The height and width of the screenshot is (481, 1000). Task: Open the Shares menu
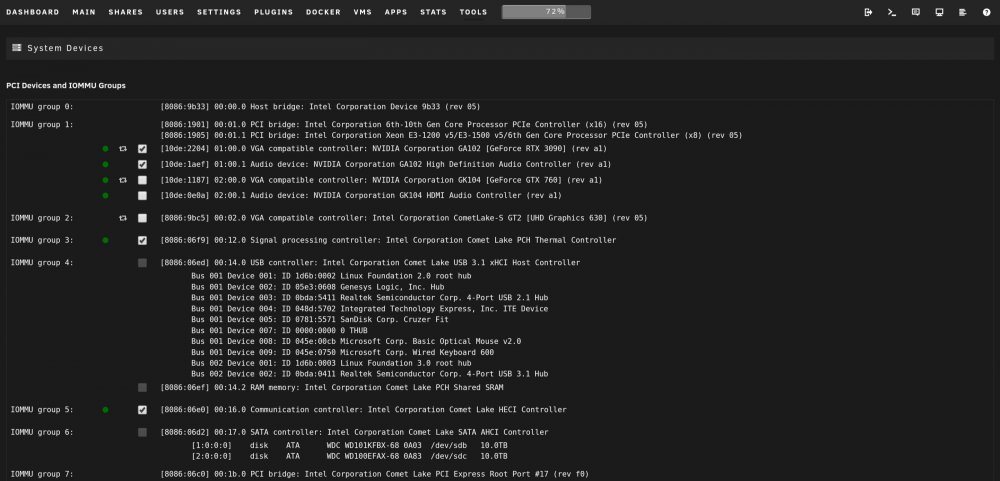point(126,12)
